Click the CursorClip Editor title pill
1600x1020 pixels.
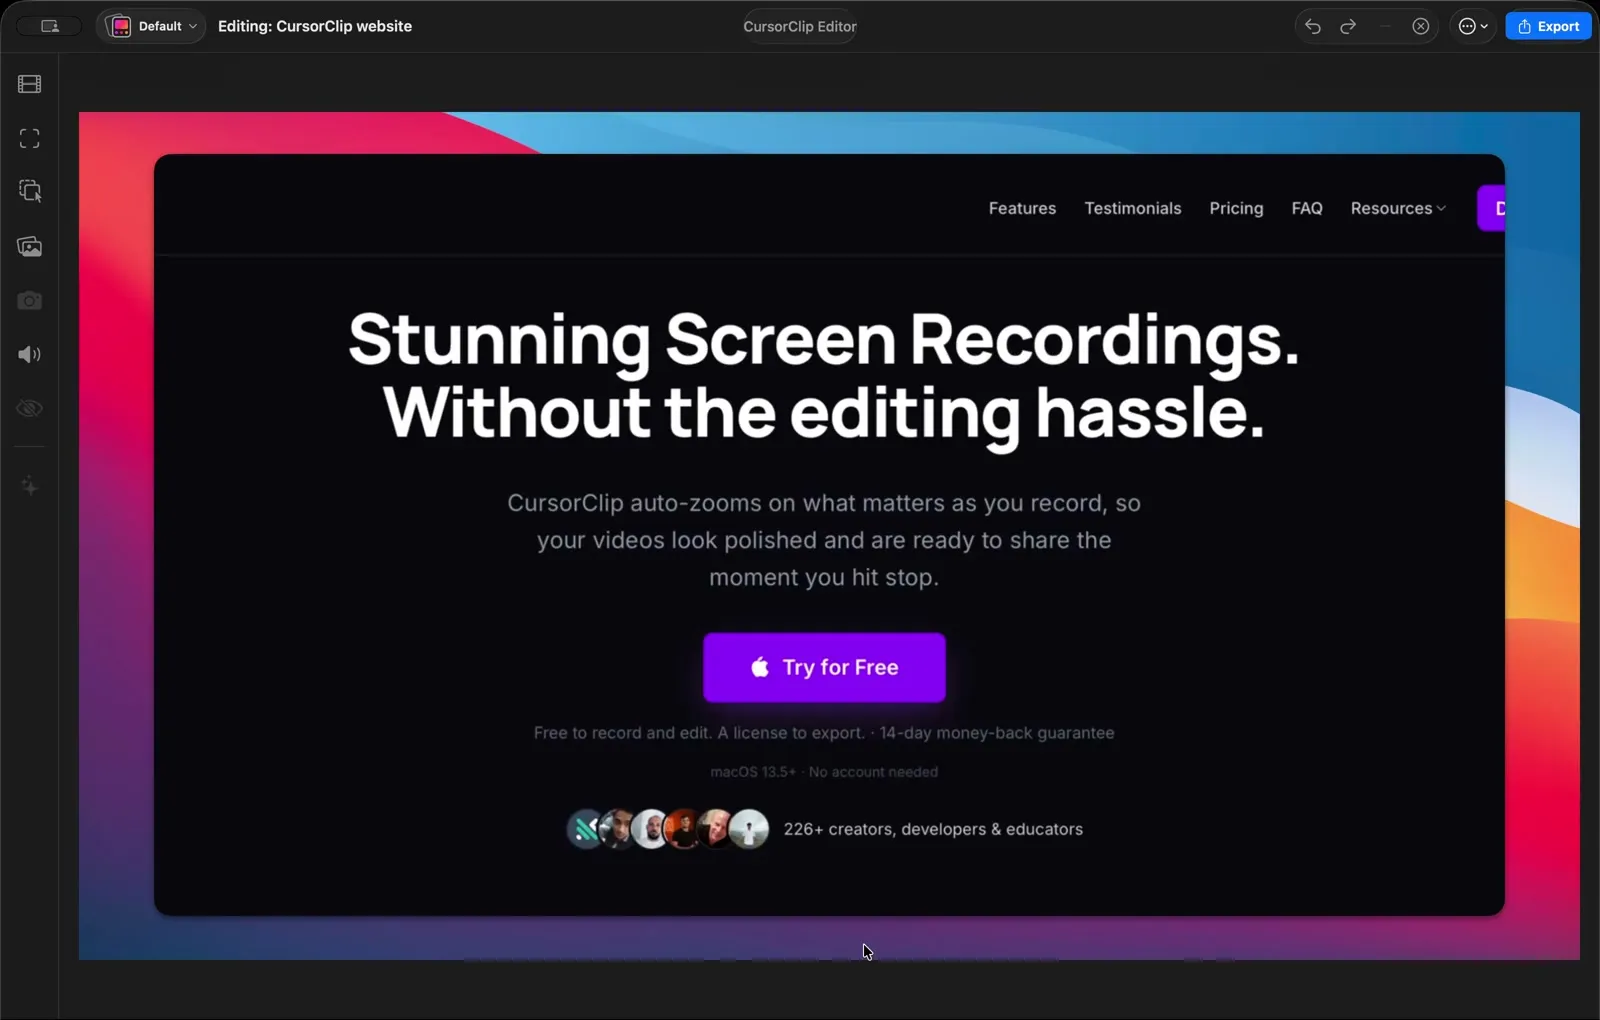800,26
